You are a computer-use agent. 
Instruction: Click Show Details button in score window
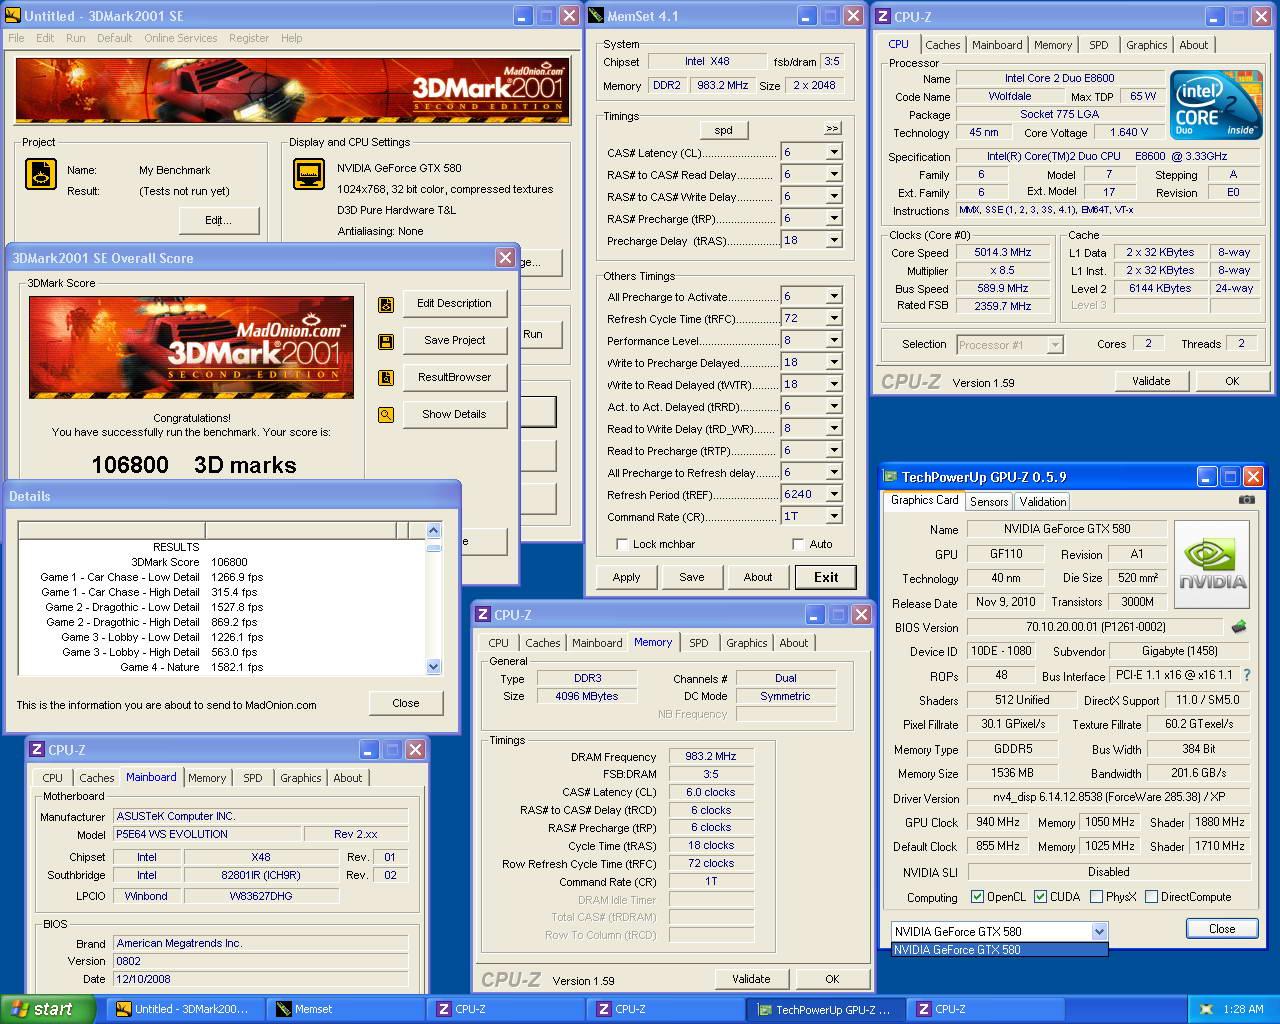tap(454, 414)
